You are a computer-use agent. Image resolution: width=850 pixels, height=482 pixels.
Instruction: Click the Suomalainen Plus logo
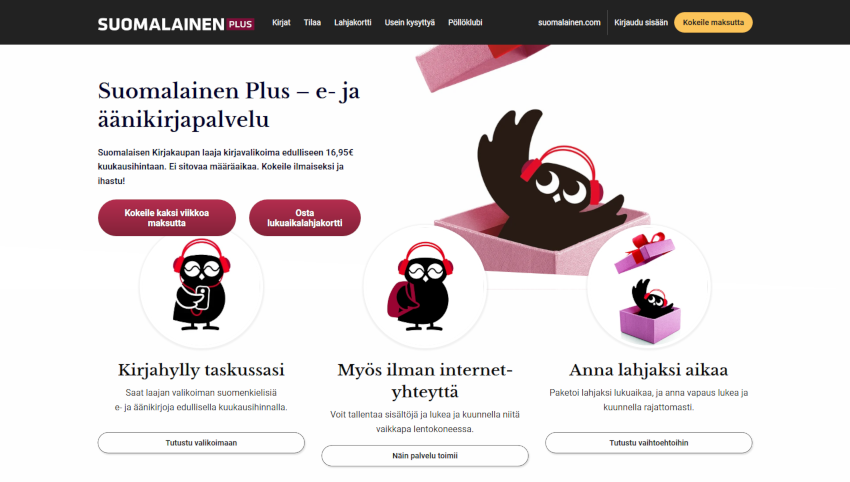(176, 24)
